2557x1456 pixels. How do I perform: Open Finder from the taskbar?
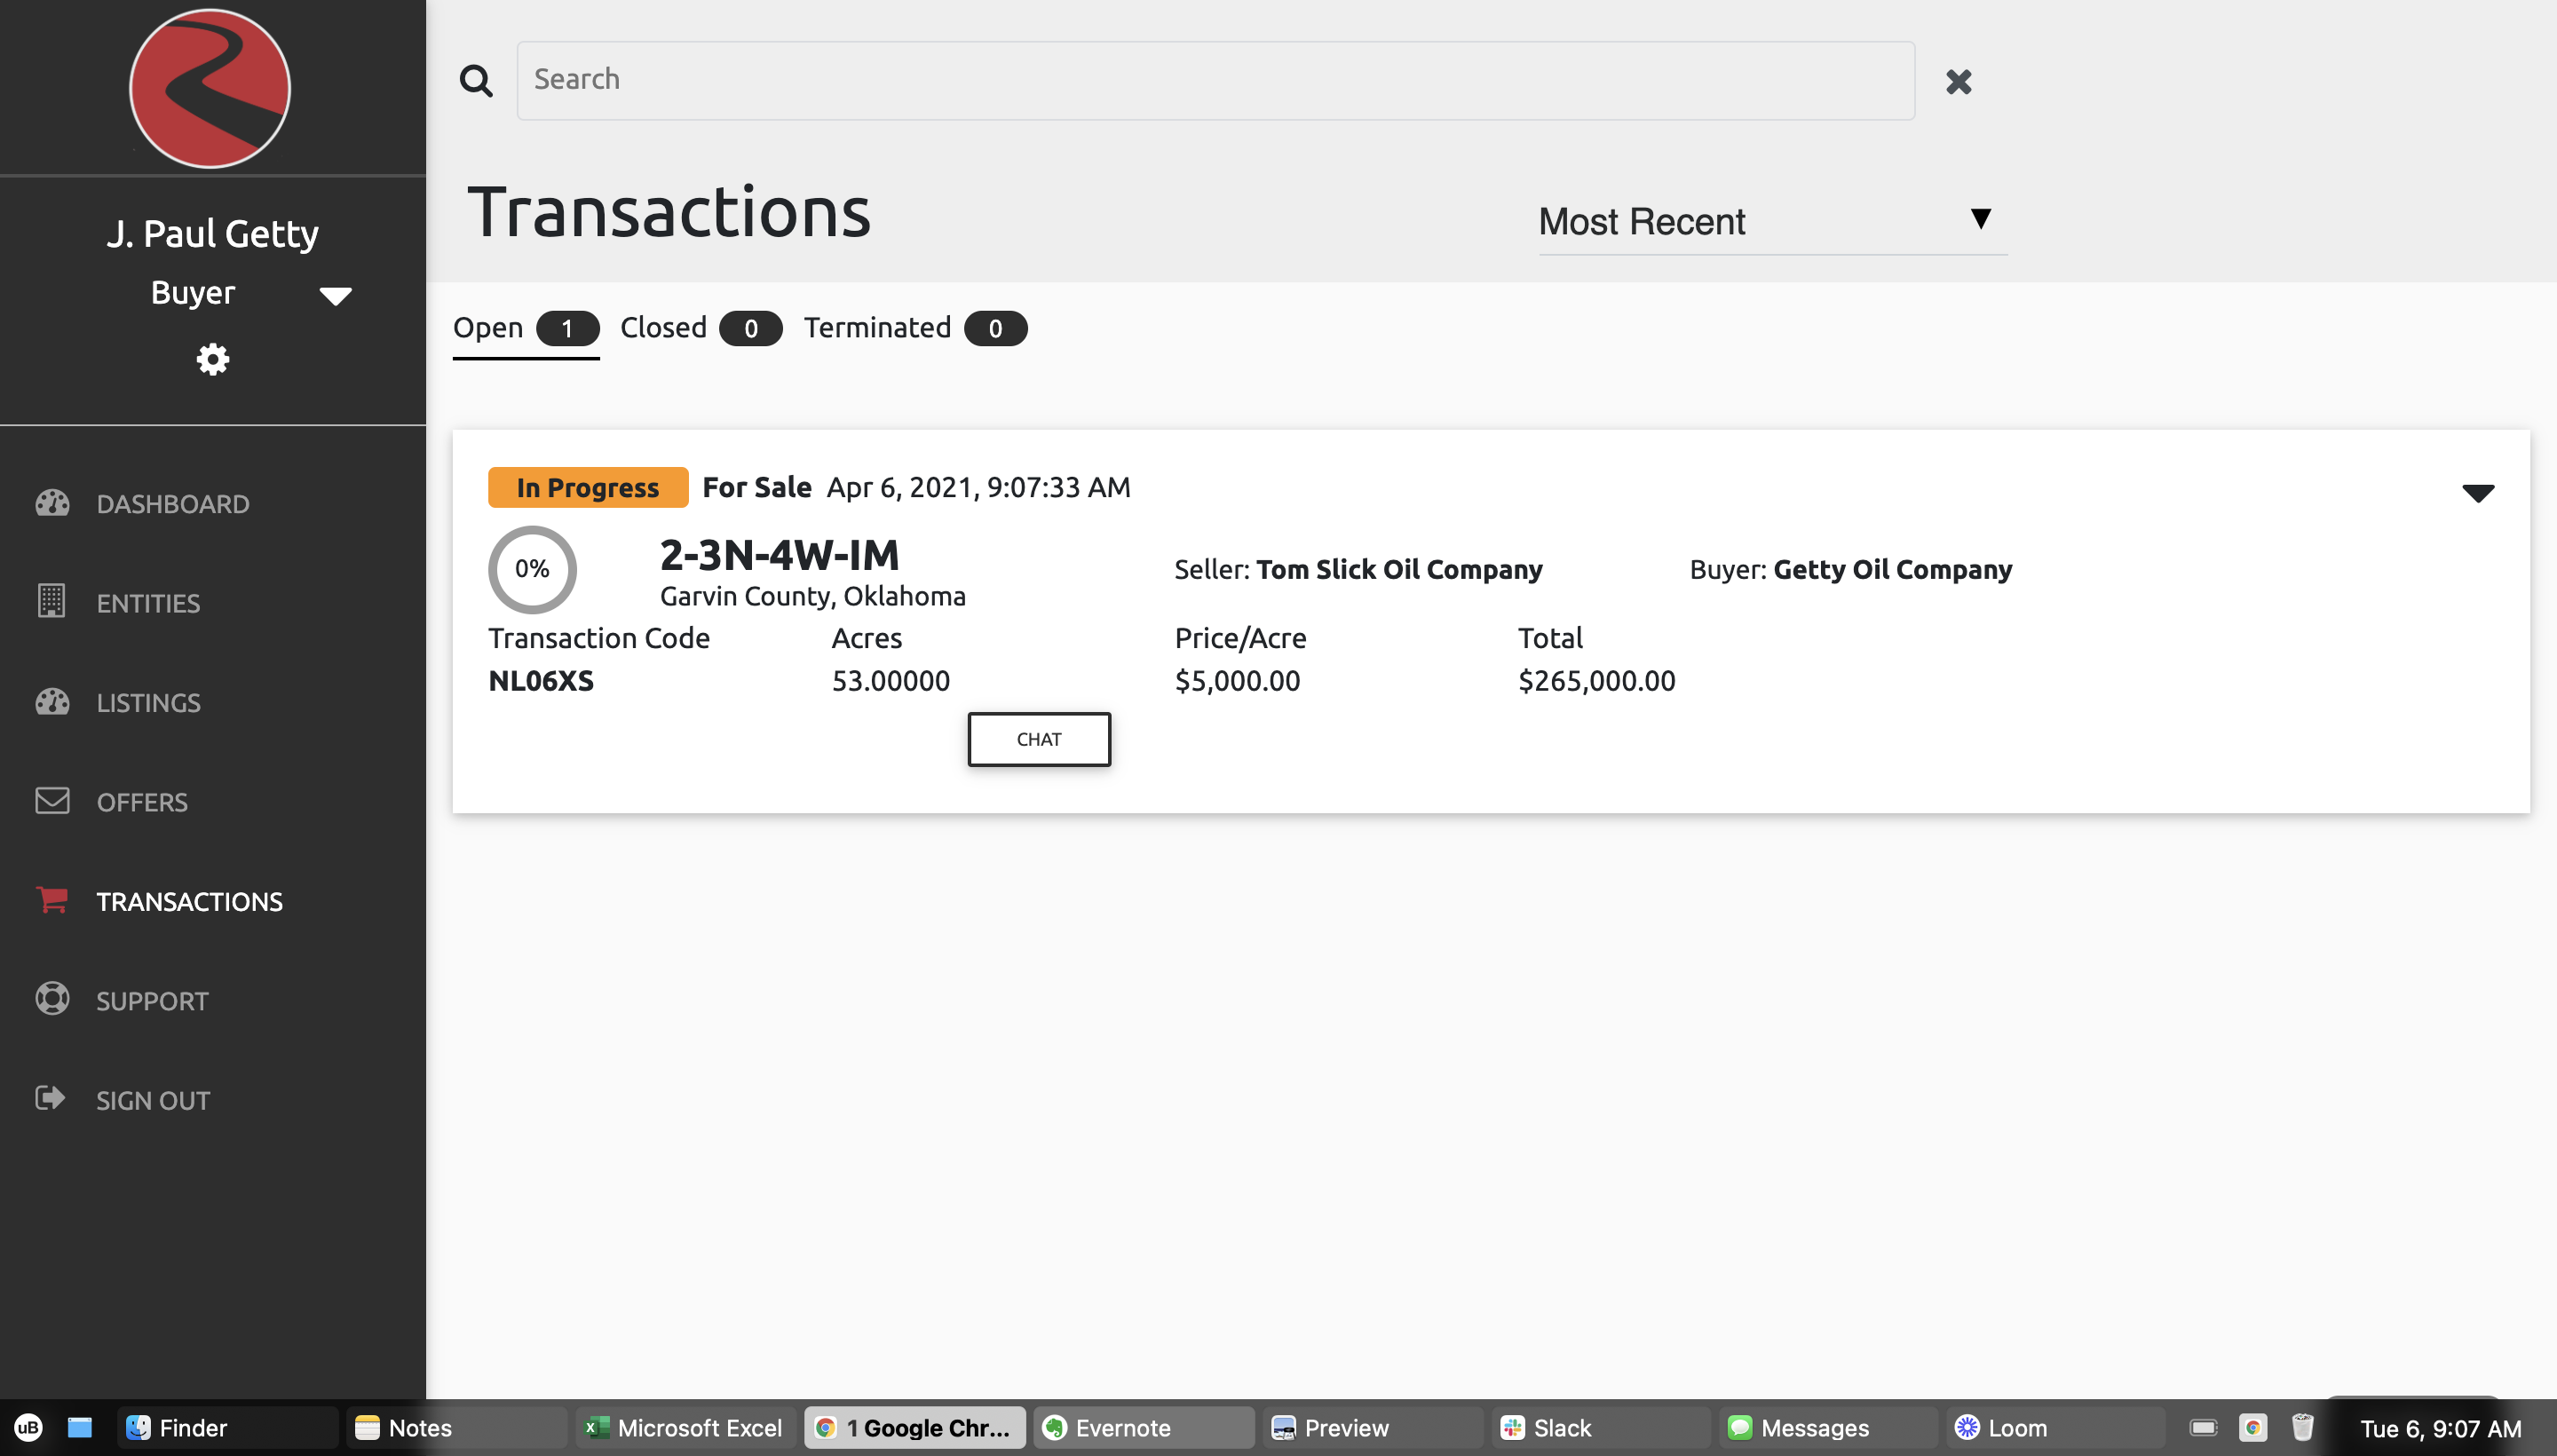(x=228, y=1428)
